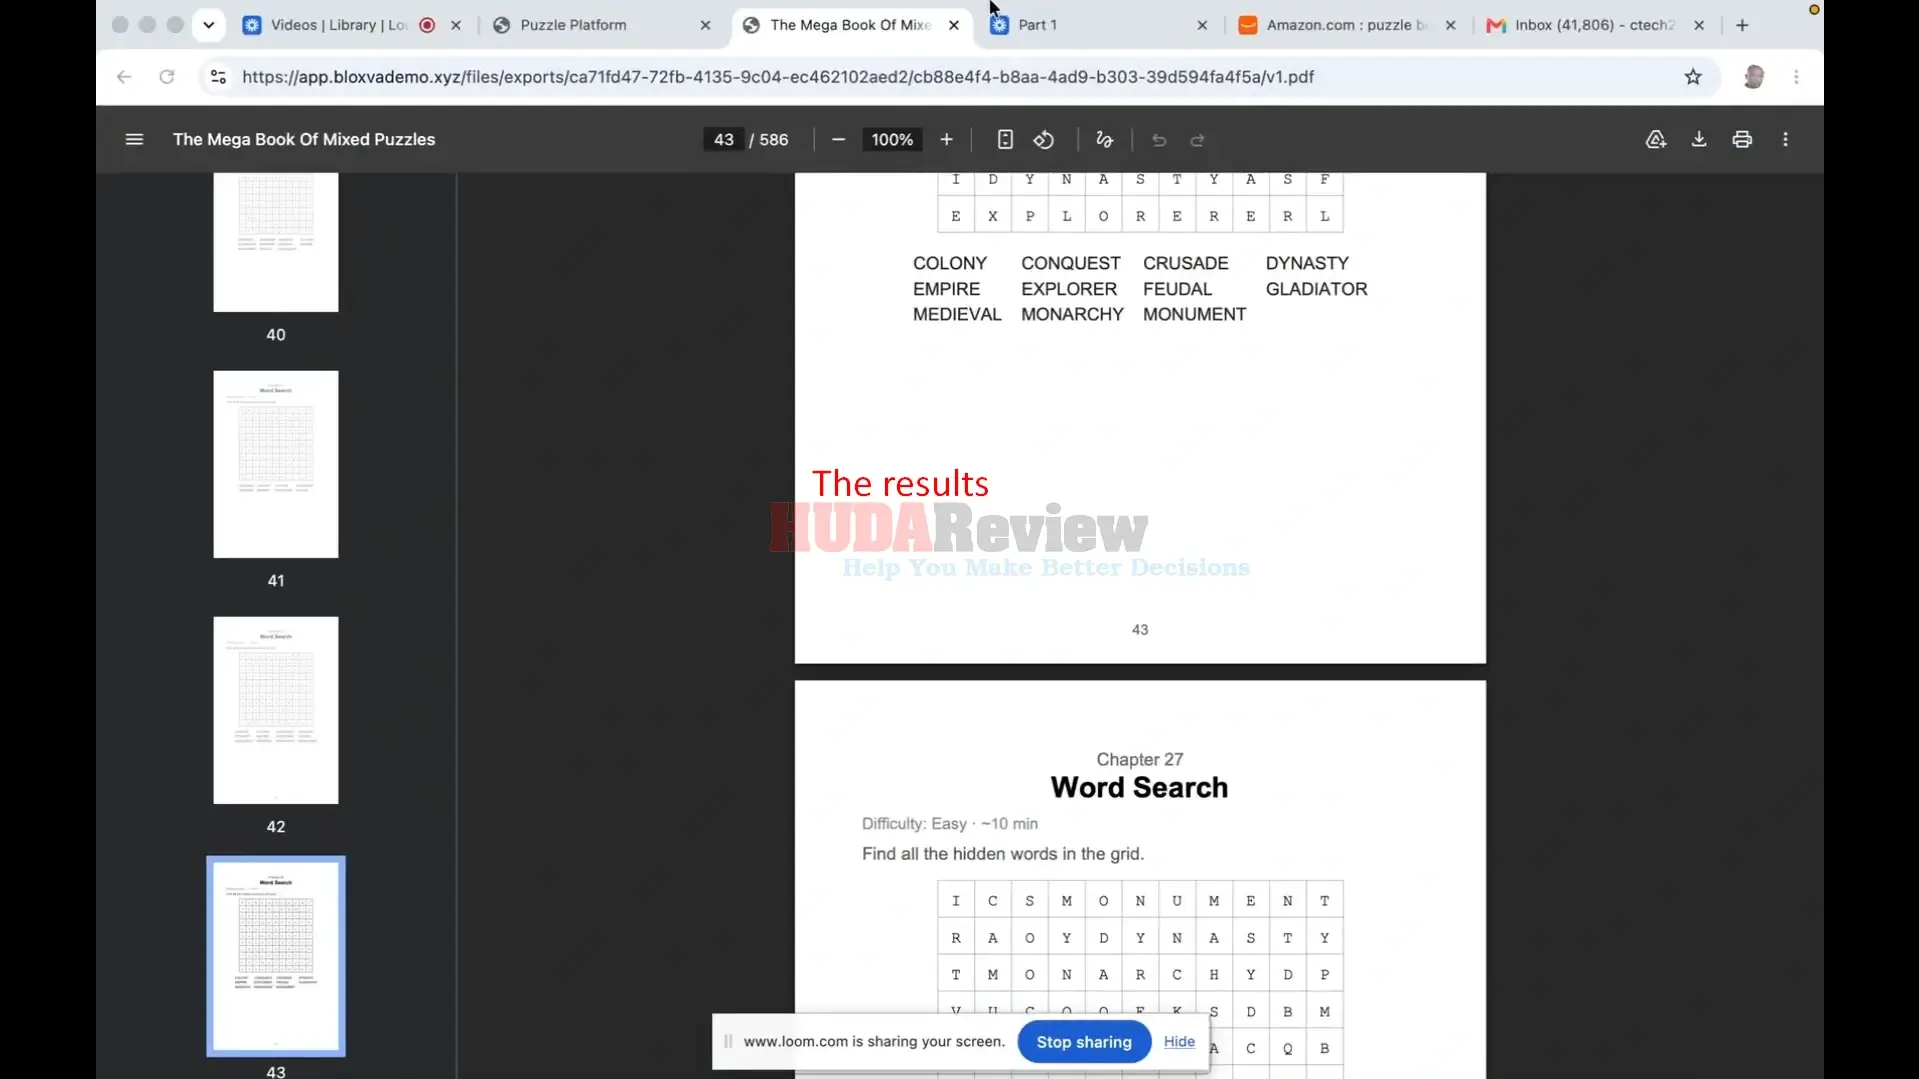Download the PDF file

tap(1699, 139)
